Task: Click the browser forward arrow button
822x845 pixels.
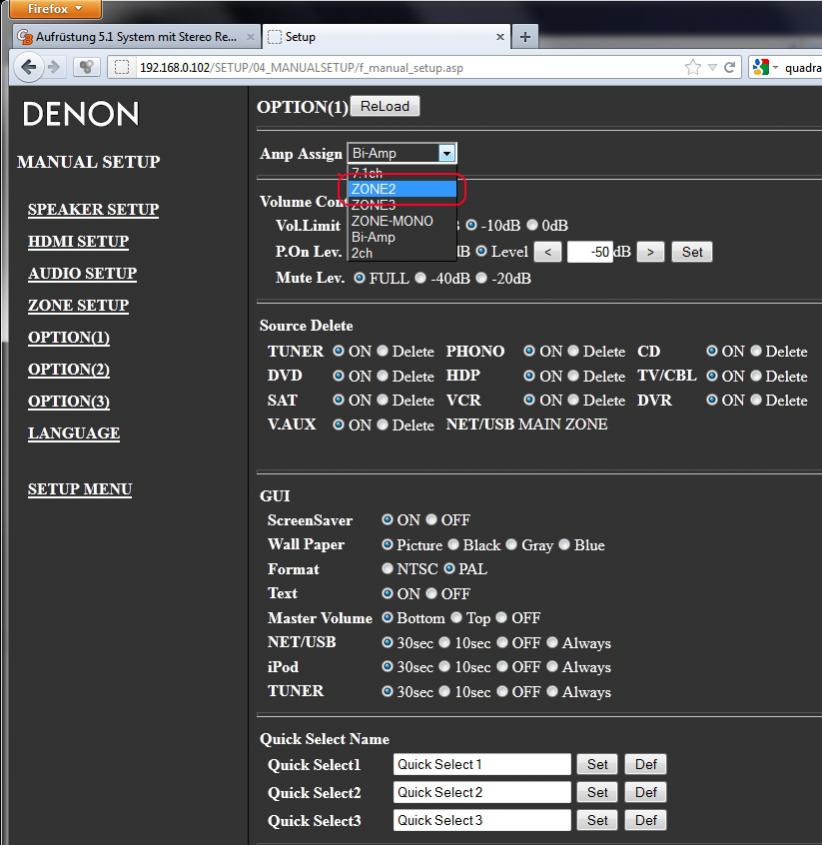Action: [x=54, y=67]
